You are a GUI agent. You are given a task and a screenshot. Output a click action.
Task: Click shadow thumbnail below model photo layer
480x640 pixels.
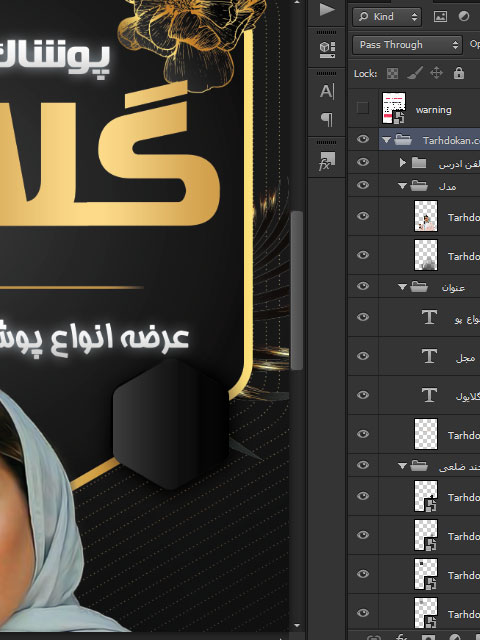[x=426, y=255]
